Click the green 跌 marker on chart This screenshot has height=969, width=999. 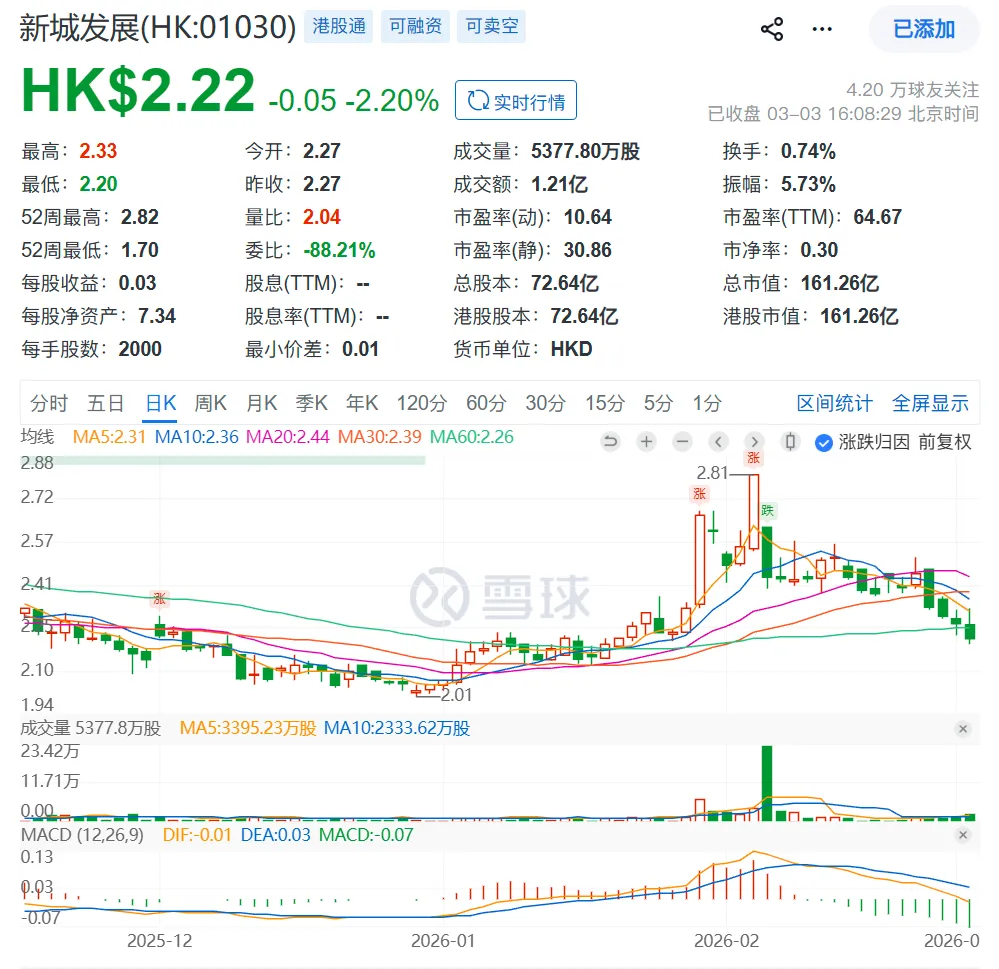[768, 510]
